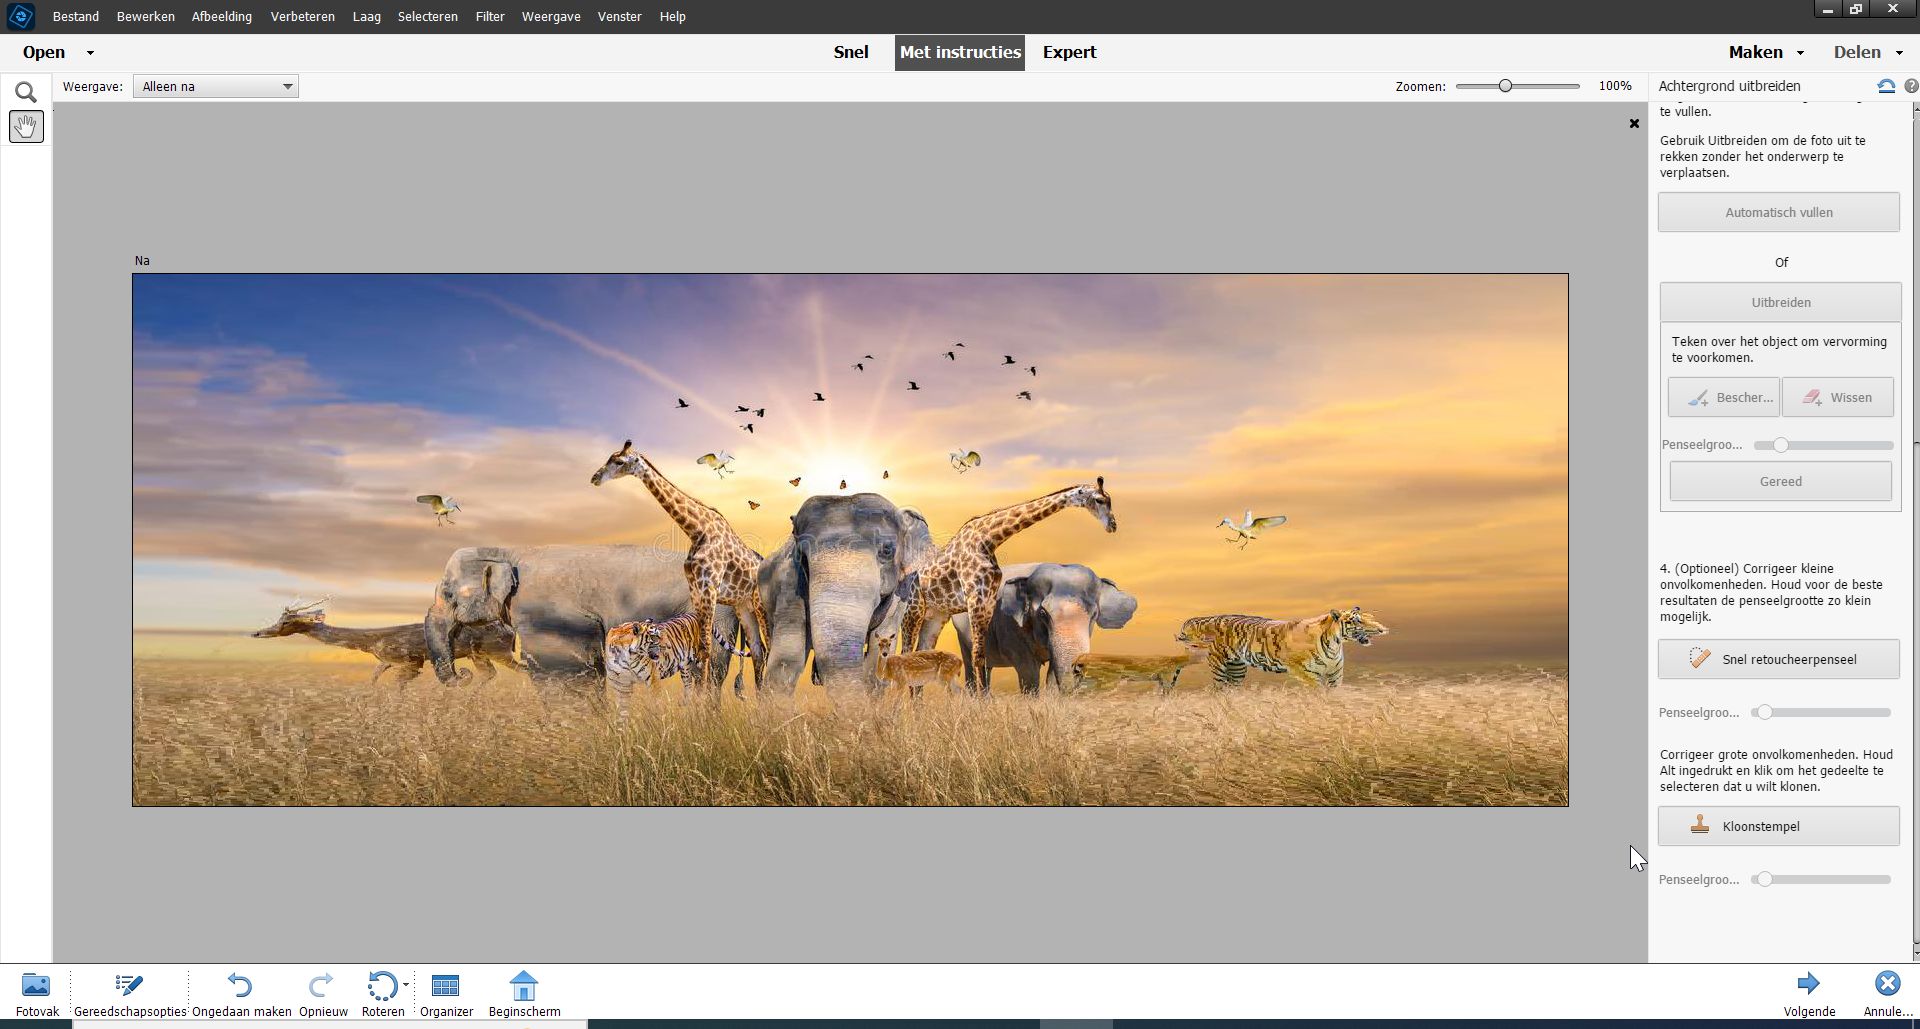The height and width of the screenshot is (1029, 1920).
Task: Click the Achtergrond uitbreiden title
Action: point(1729,86)
